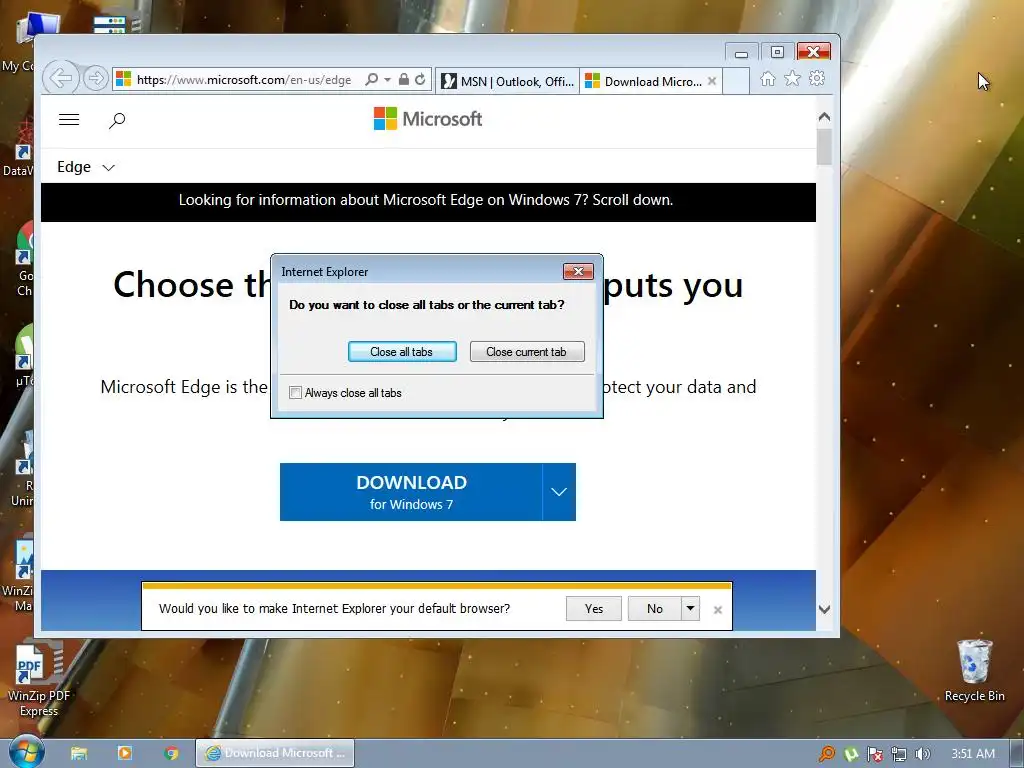Select the Download Microsoft tab
The image size is (1024, 768).
[x=645, y=81]
